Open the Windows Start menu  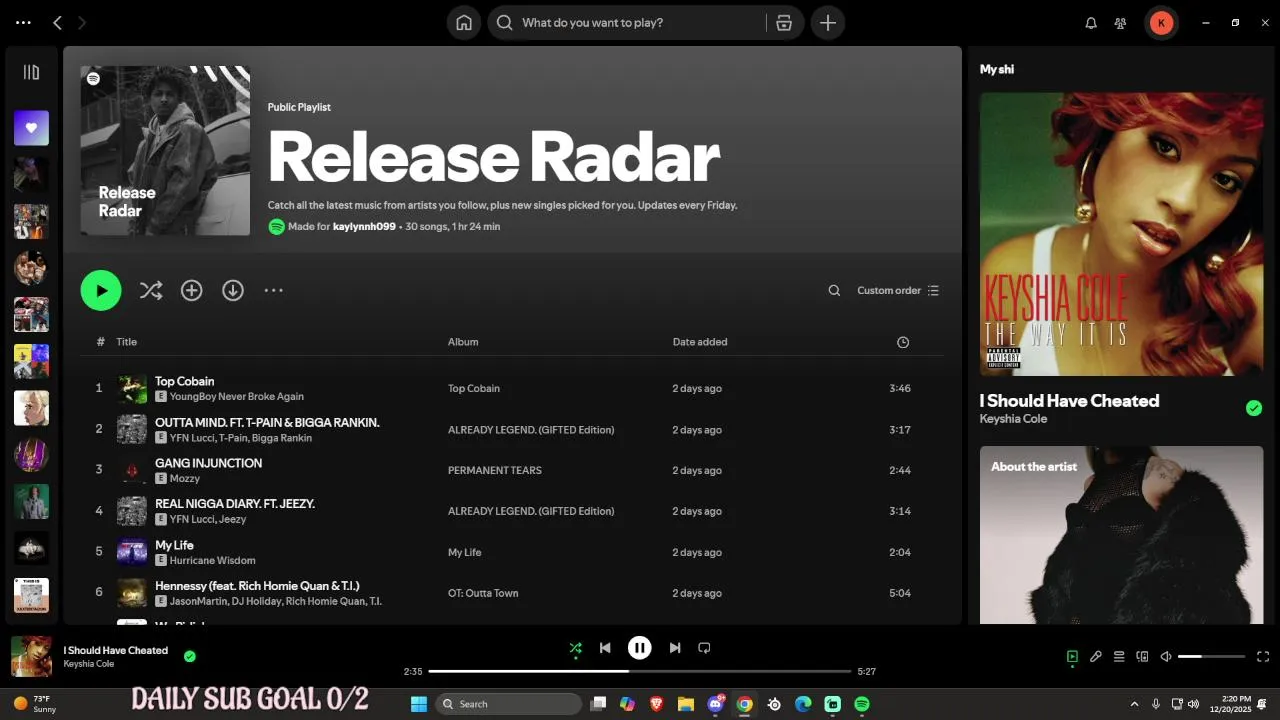tap(419, 704)
